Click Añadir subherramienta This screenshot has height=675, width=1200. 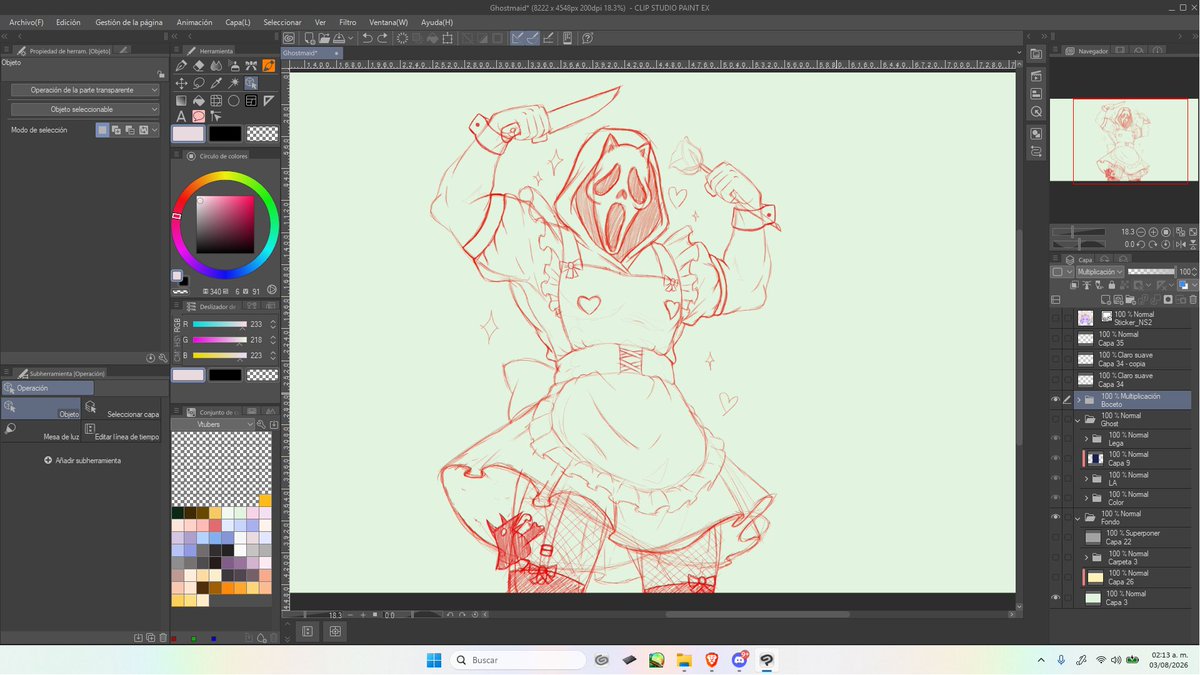coord(82,460)
